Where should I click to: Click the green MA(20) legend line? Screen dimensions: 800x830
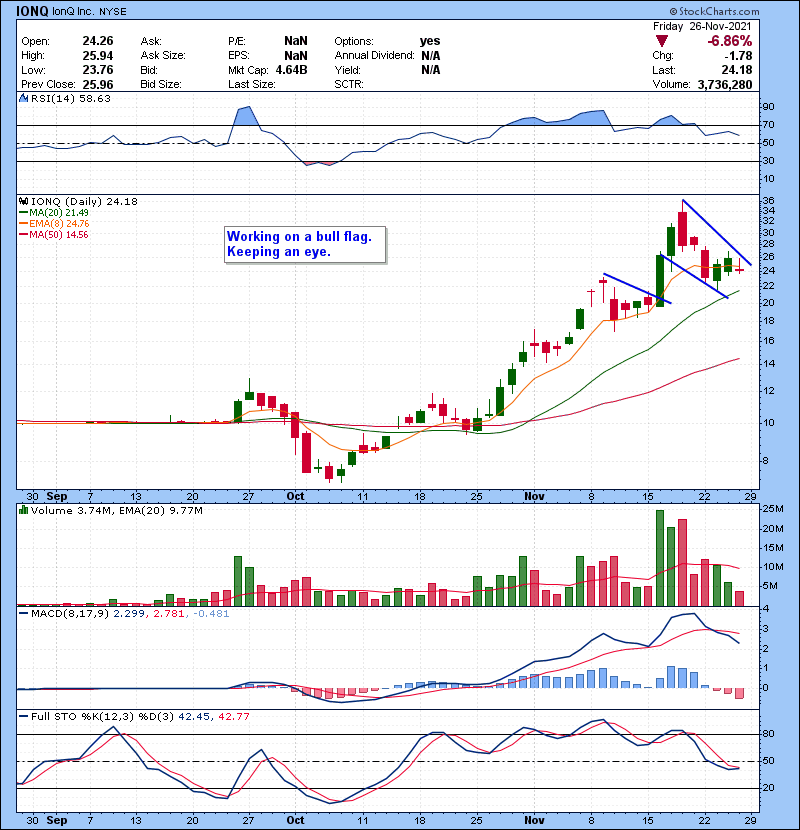(23, 213)
